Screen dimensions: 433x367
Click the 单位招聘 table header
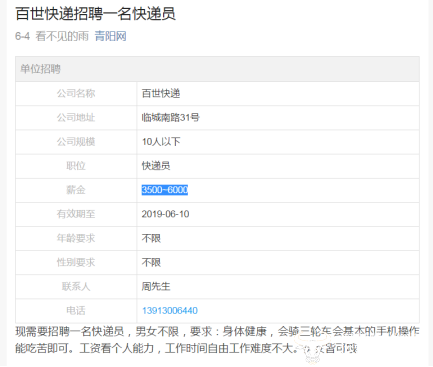tap(217, 69)
